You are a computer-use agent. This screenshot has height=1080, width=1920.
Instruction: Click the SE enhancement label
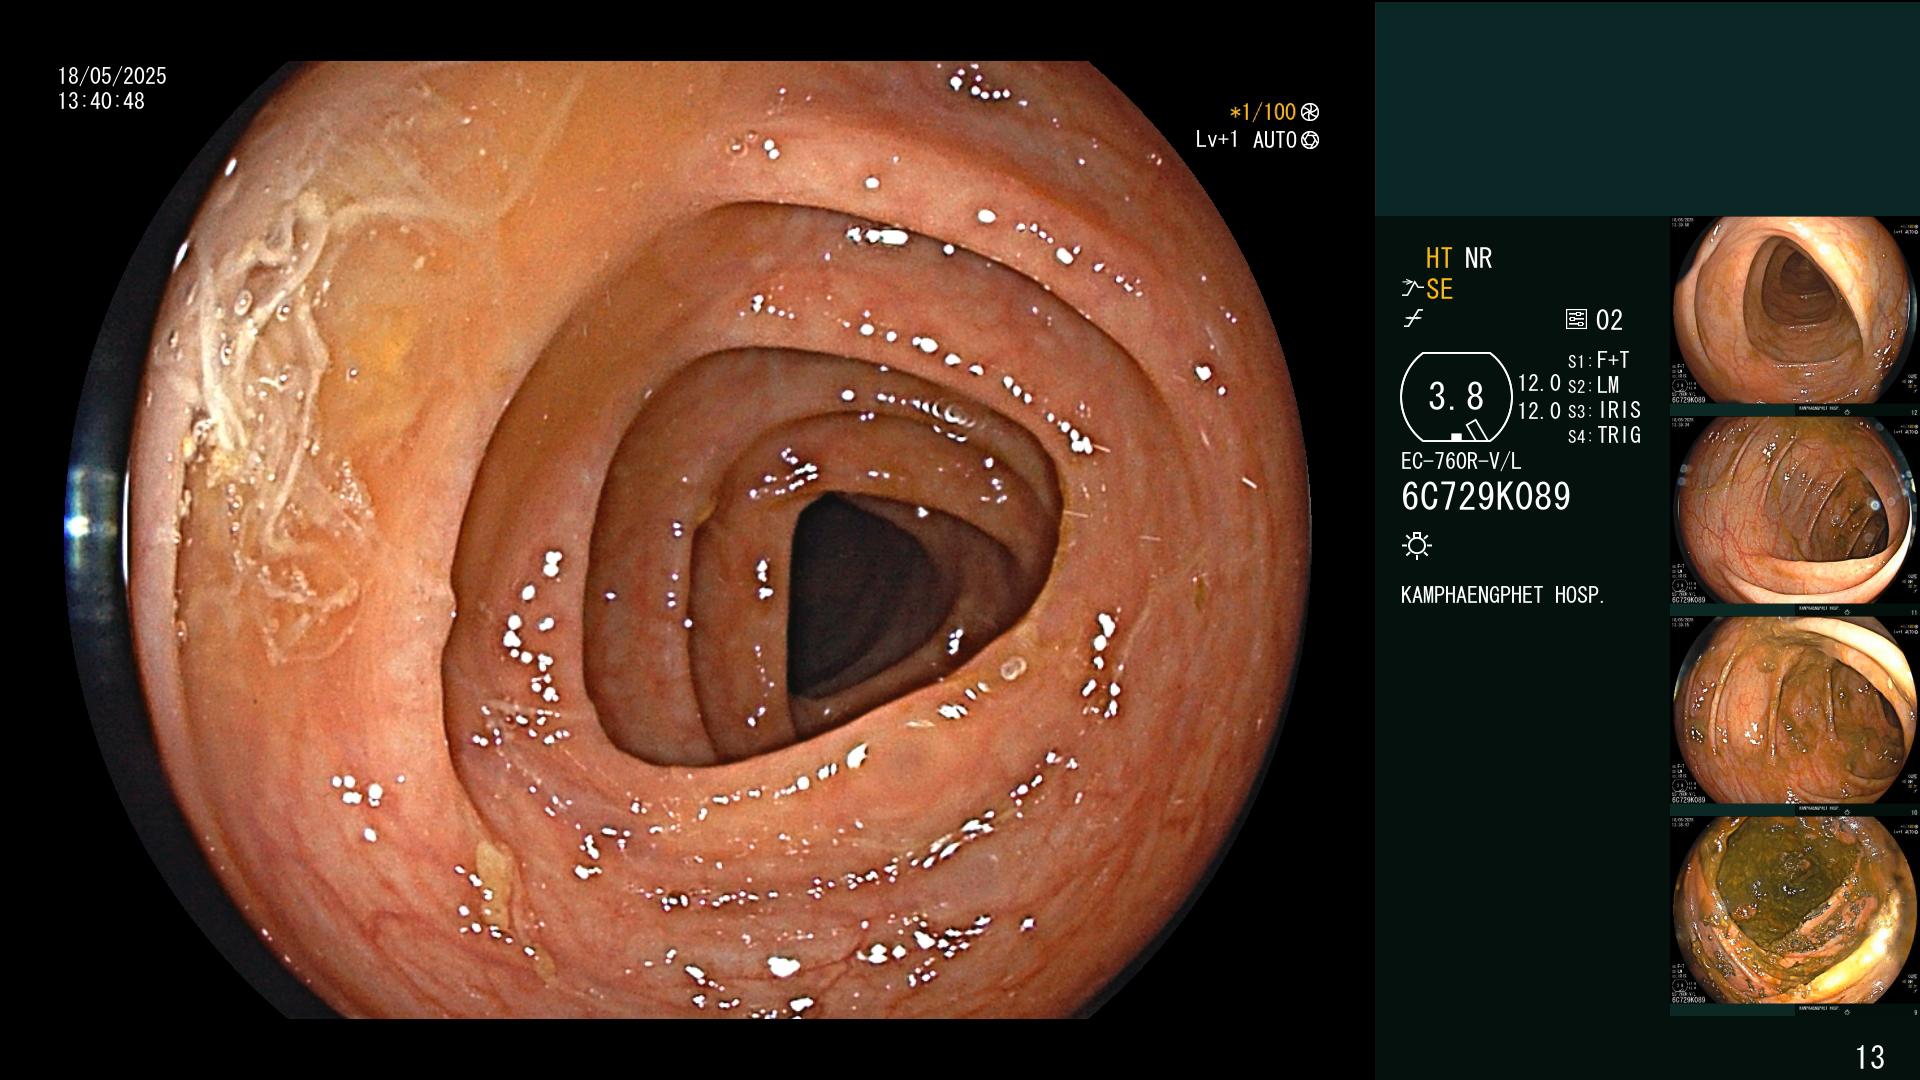[1439, 290]
